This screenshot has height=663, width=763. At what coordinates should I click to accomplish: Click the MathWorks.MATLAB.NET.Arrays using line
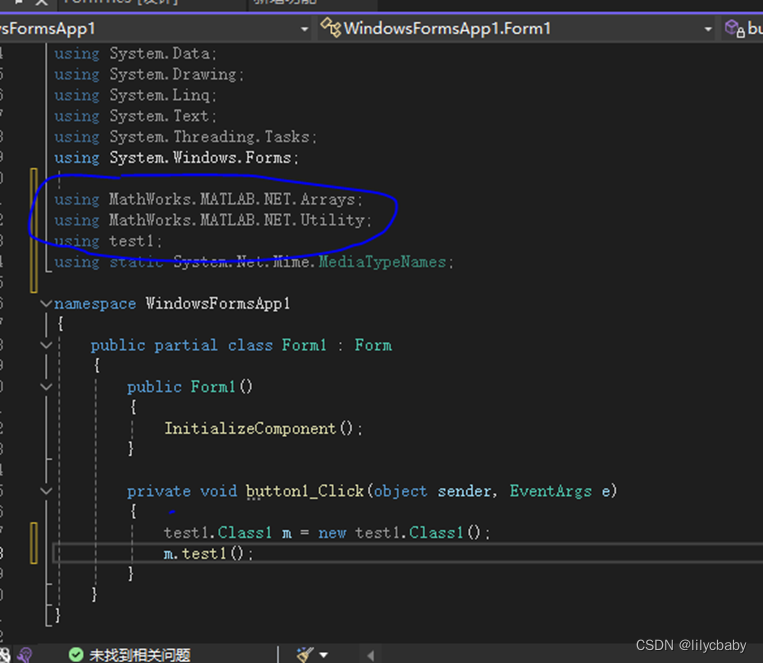(208, 200)
